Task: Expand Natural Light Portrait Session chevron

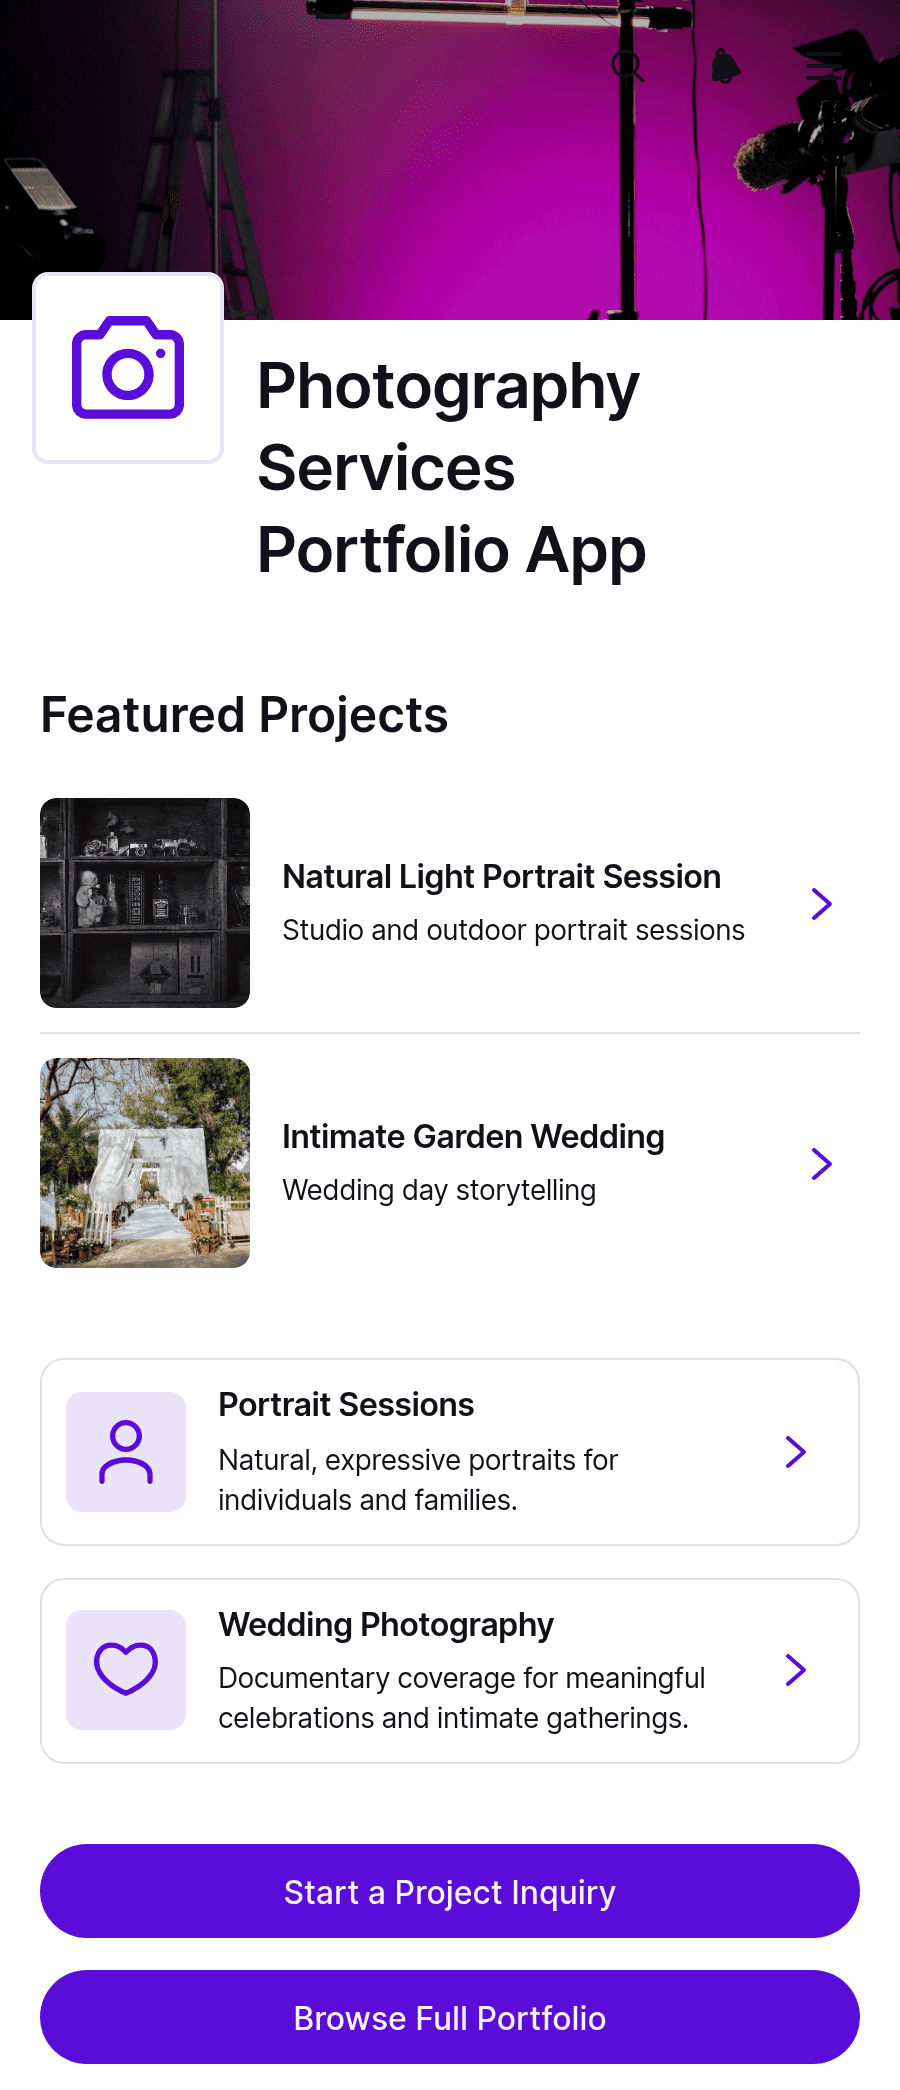Action: click(x=822, y=904)
